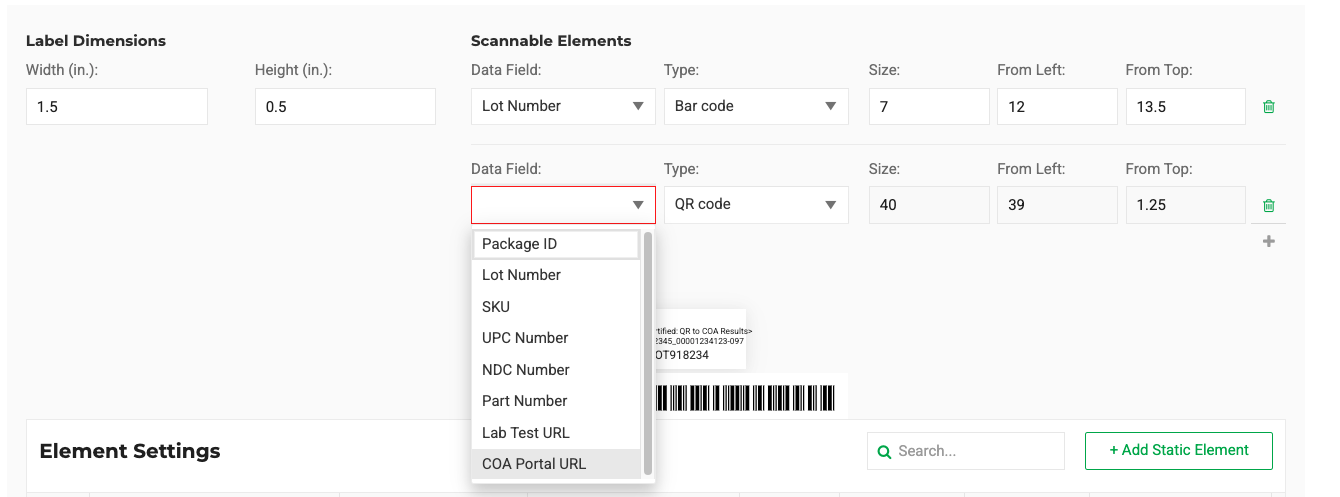Expand the QR code type dropdown
This screenshot has height=497, width=1340.
coord(756,205)
